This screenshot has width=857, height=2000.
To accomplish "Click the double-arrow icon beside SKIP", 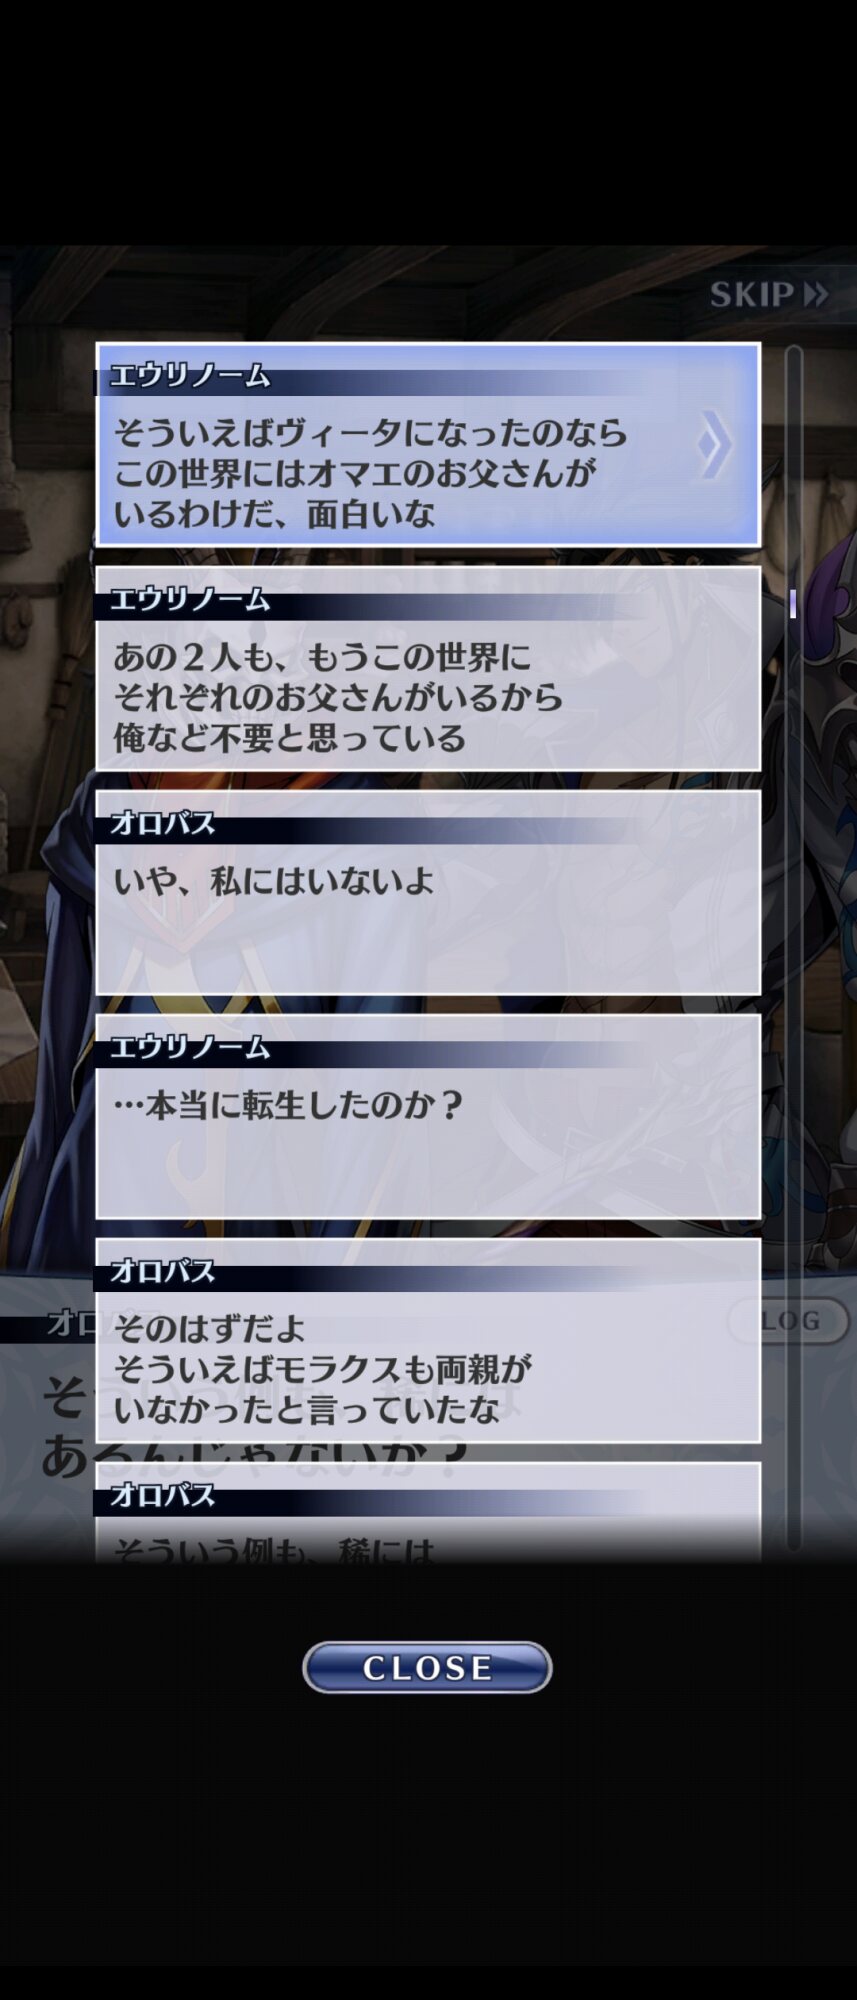I will click(815, 294).
